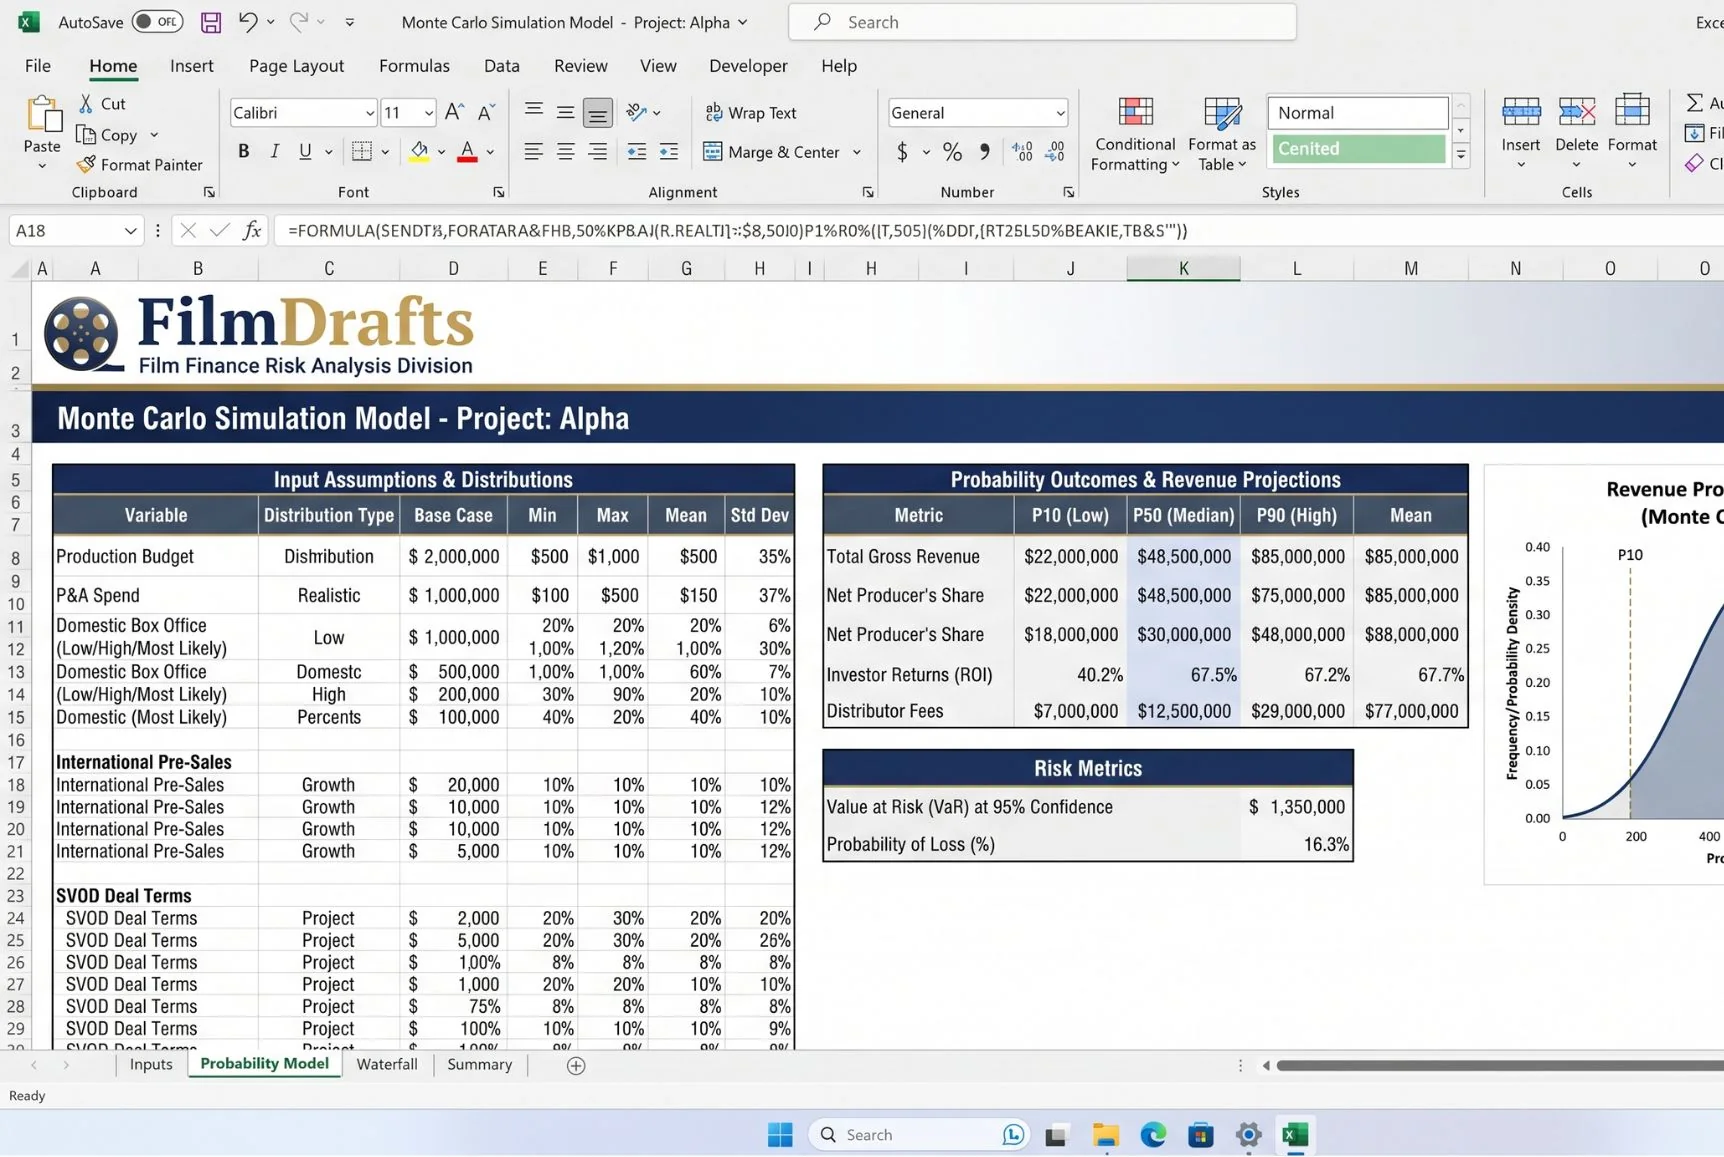
Task: Click the Save disk icon
Action: point(211,22)
